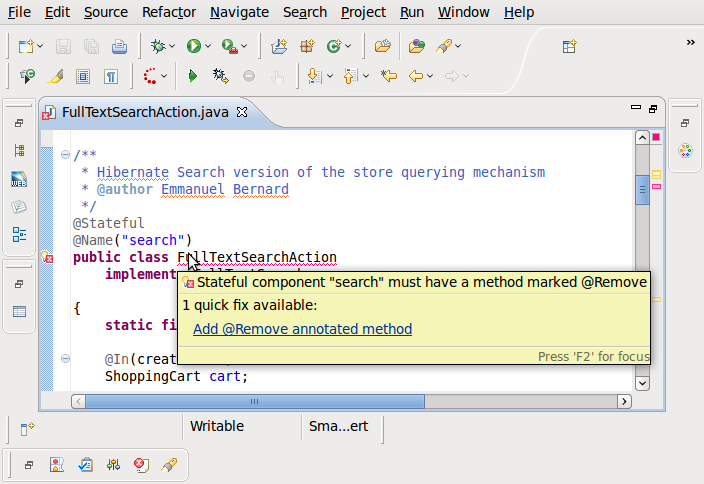Select the FullTextSearchAction.java editor tab
This screenshot has height=484, width=704.
(x=145, y=112)
